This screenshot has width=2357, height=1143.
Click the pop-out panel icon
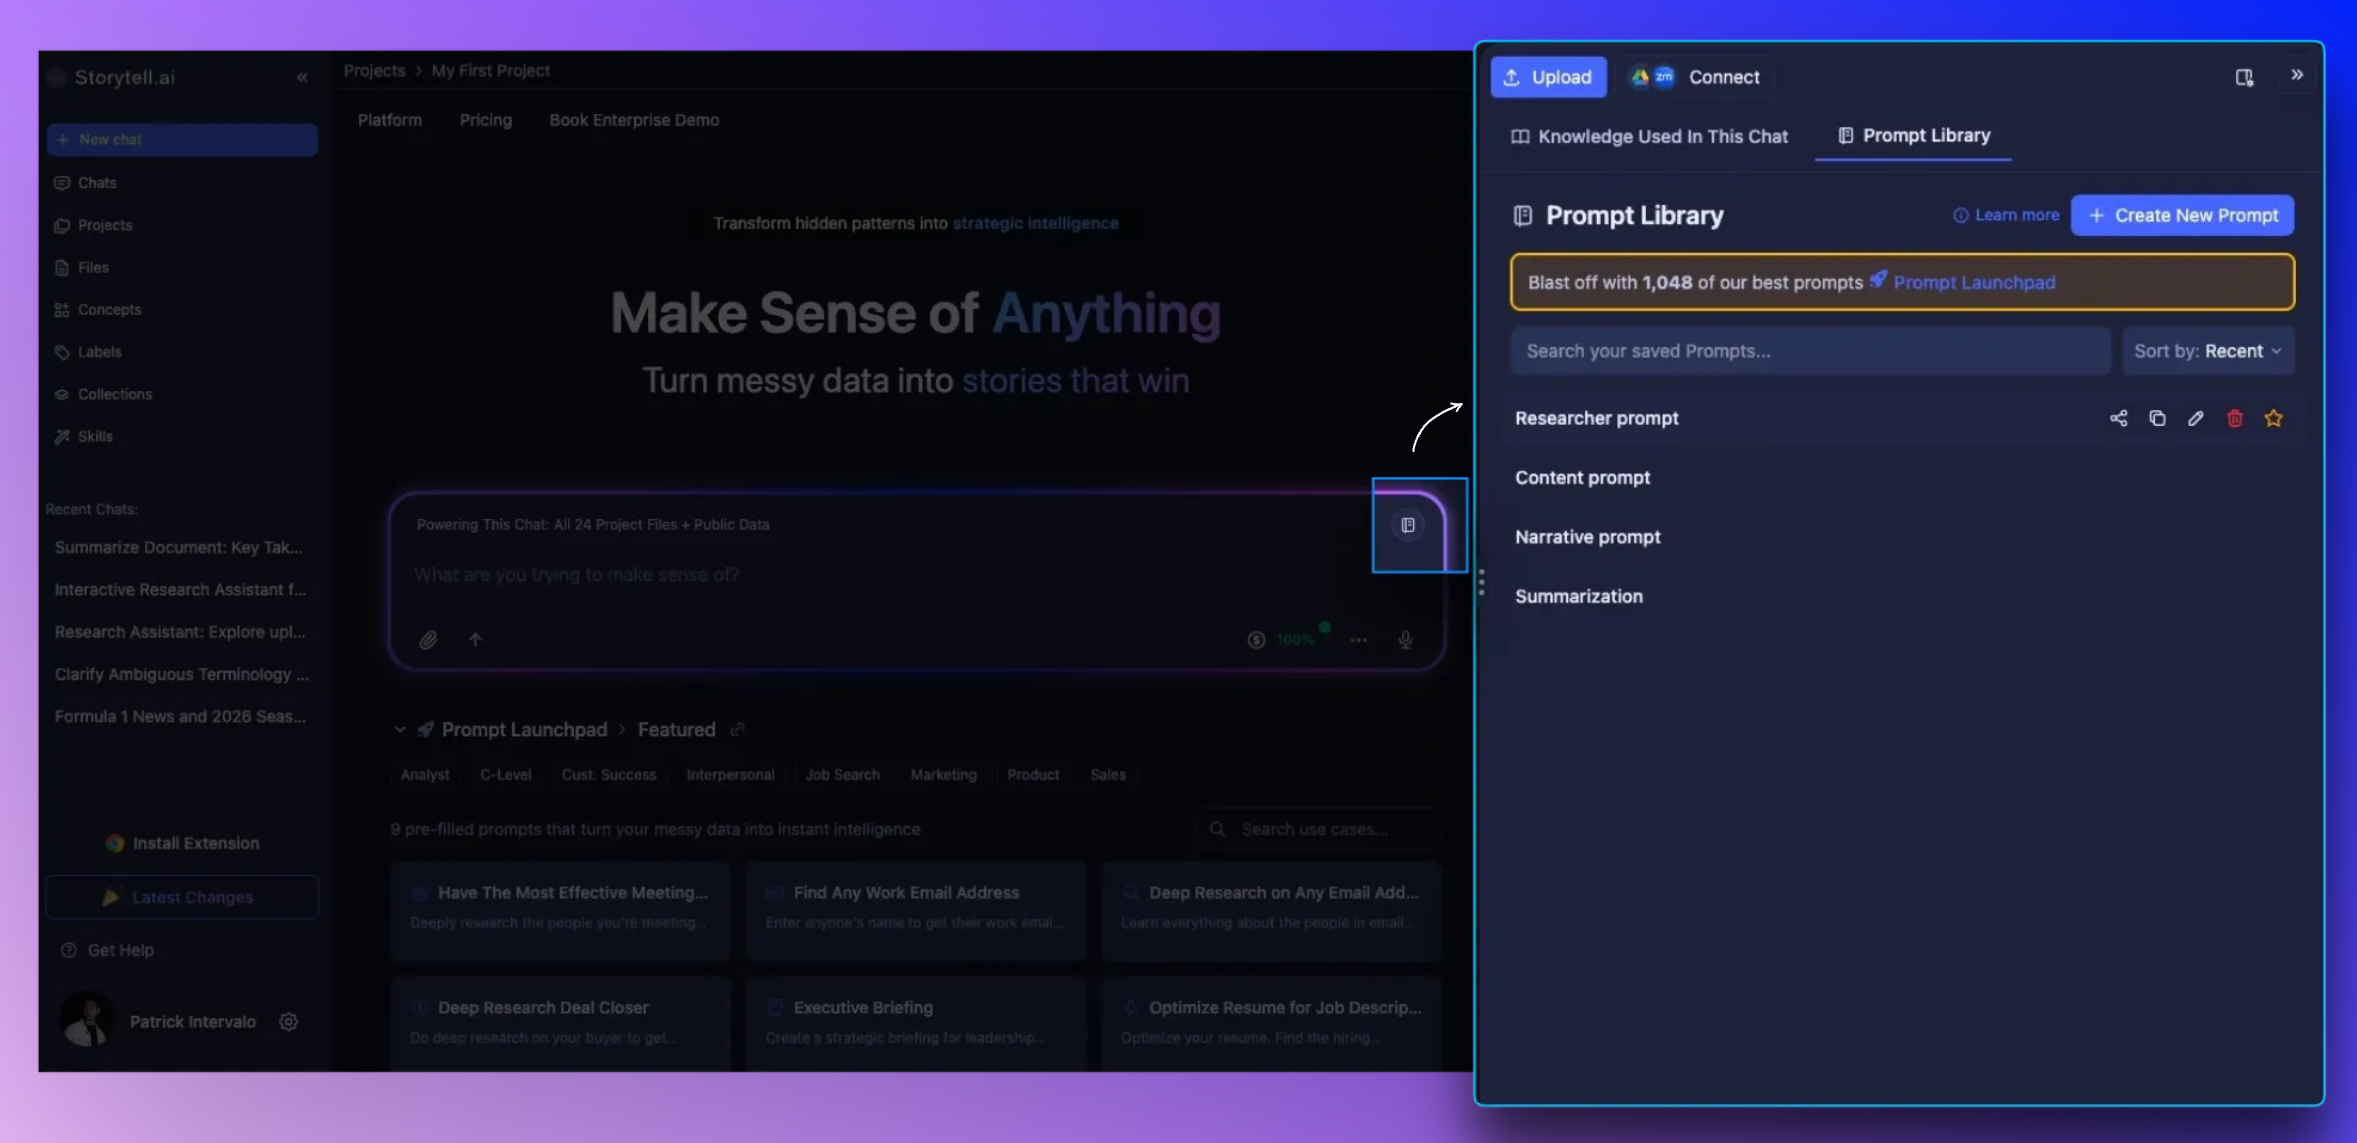point(2244,77)
